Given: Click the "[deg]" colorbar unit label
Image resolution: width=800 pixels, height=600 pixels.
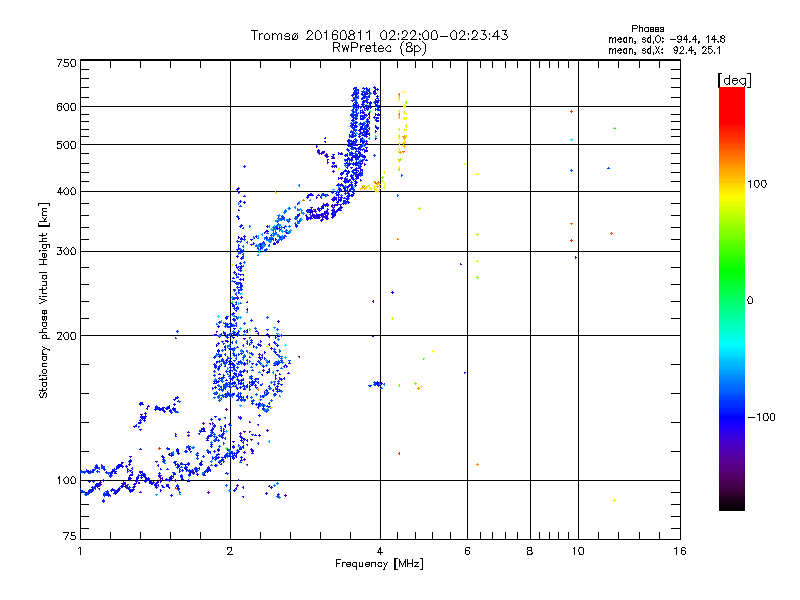Looking at the screenshot, I should point(734,80).
